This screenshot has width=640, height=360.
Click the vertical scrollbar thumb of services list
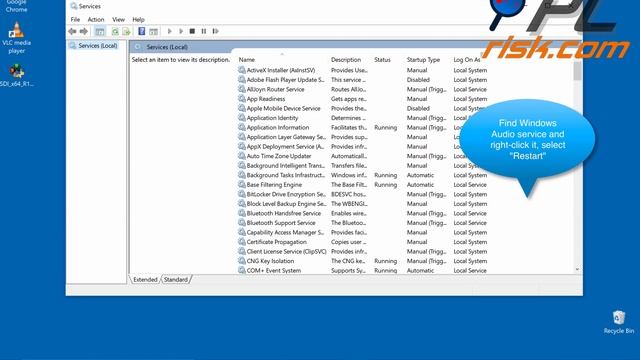coord(577,71)
